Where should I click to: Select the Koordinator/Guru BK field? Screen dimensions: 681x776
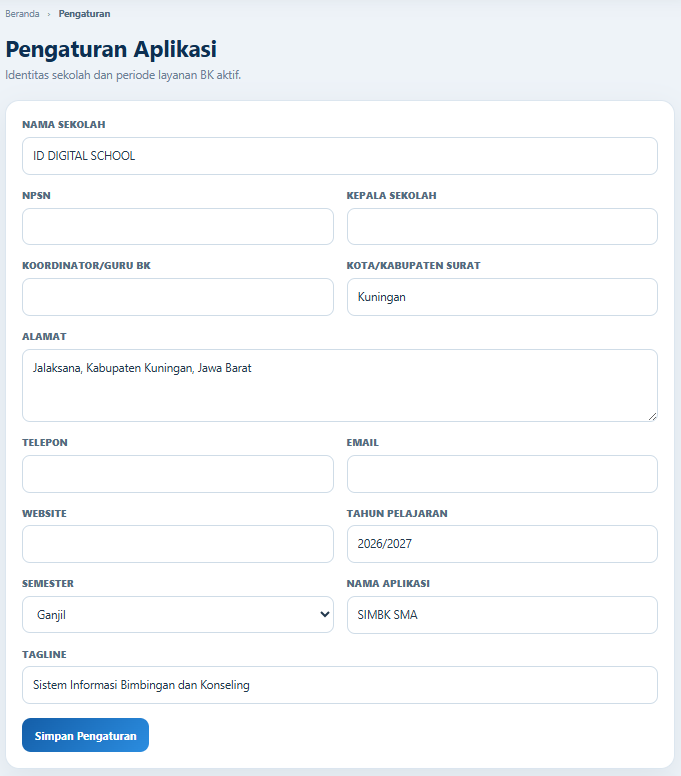178,297
